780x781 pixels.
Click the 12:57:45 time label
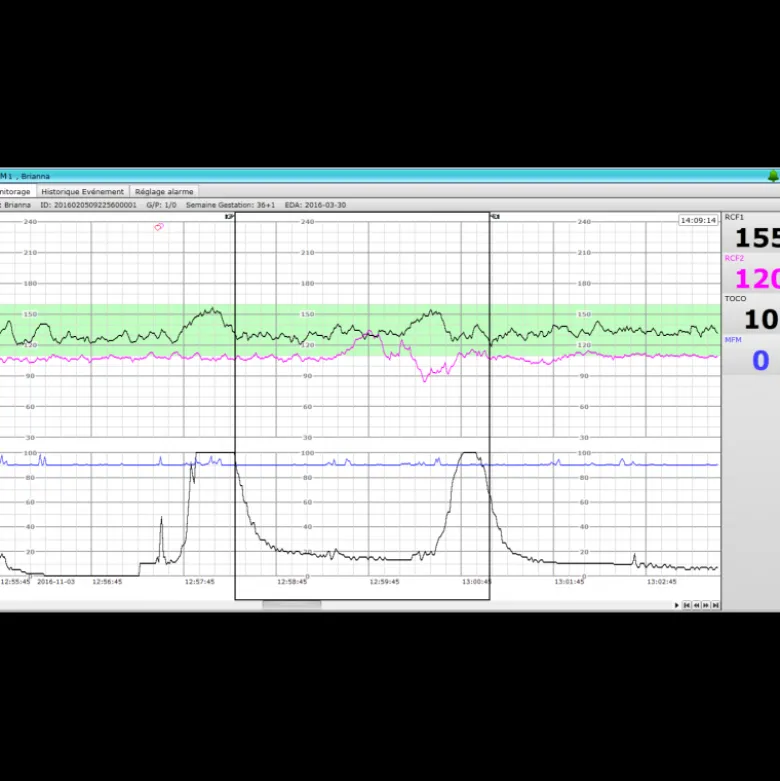pyautogui.click(x=200, y=581)
